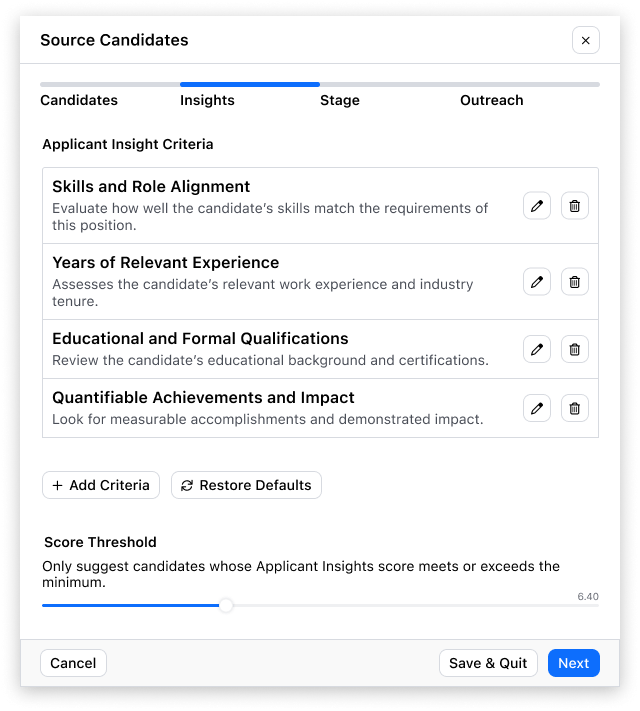
Task: Delete the Skills and Role Alignment criterion
Action: click(x=575, y=206)
